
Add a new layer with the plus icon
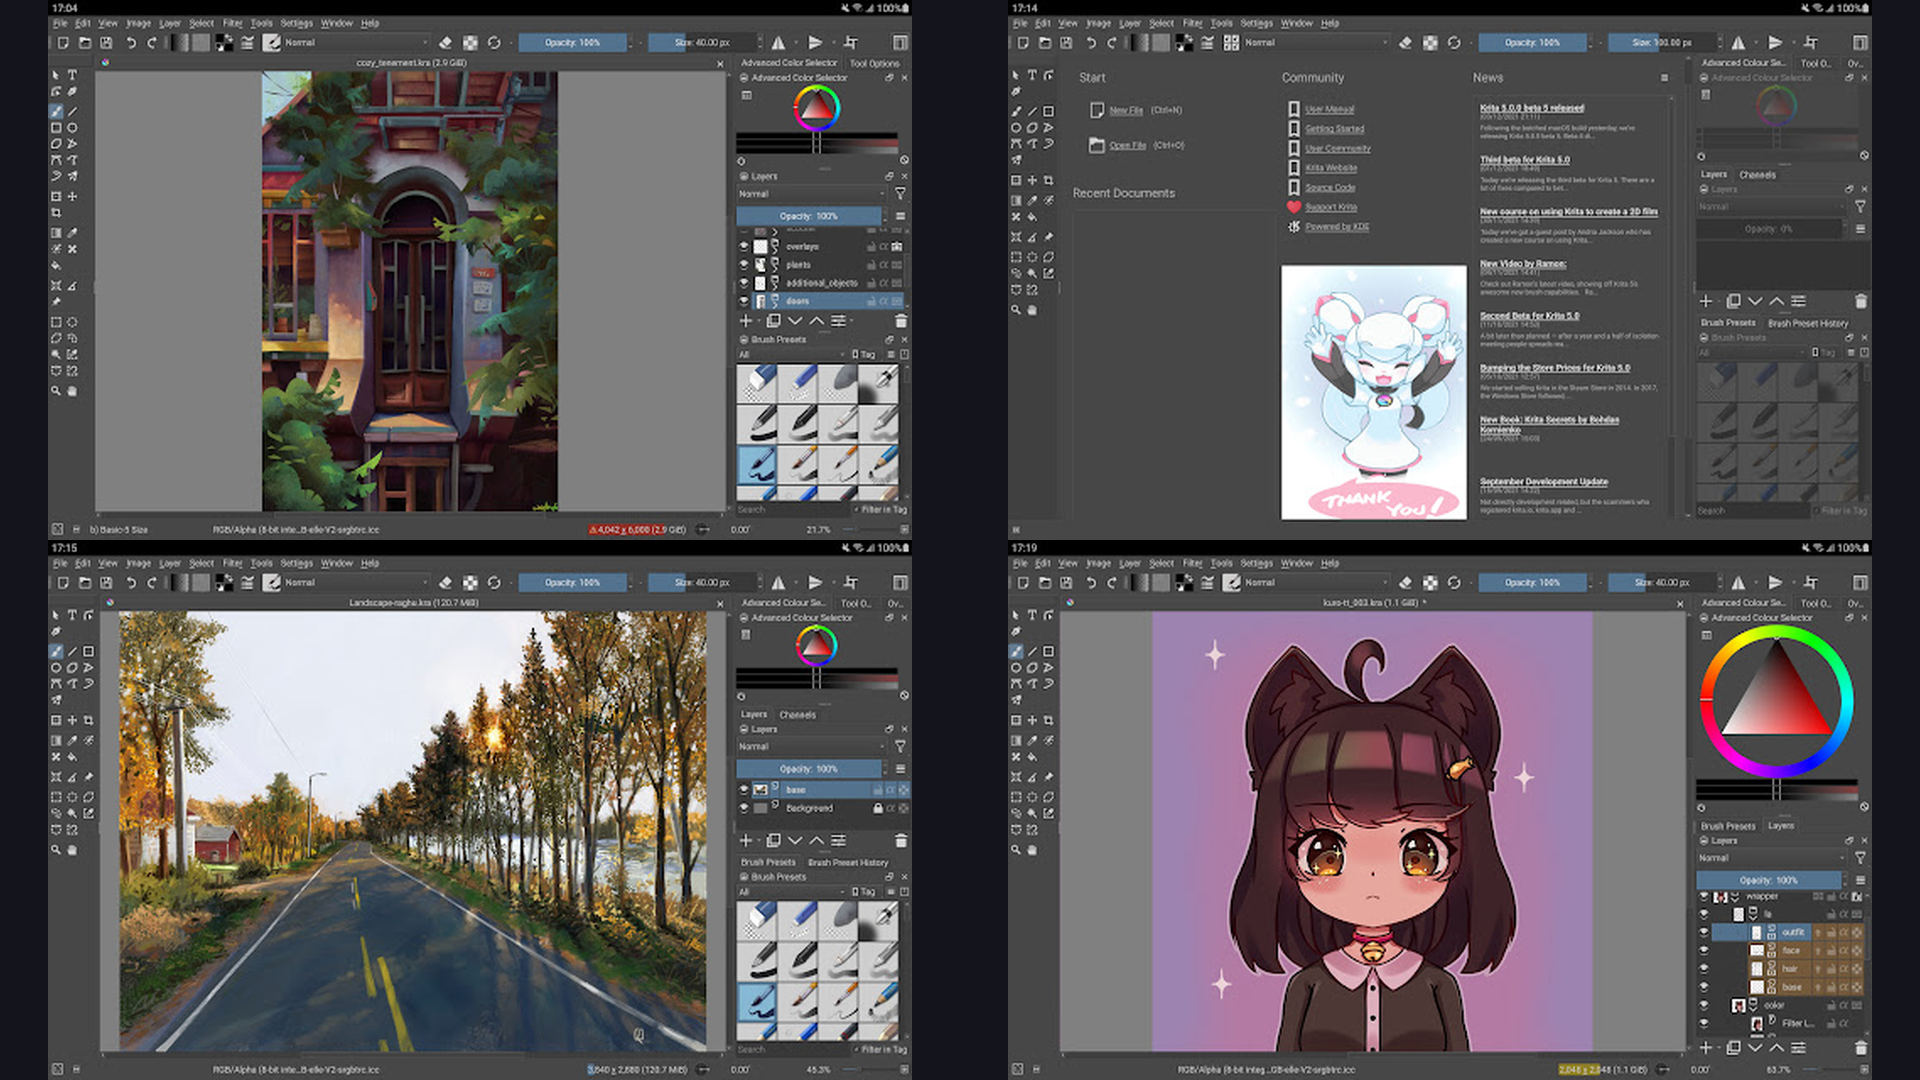coord(745,321)
